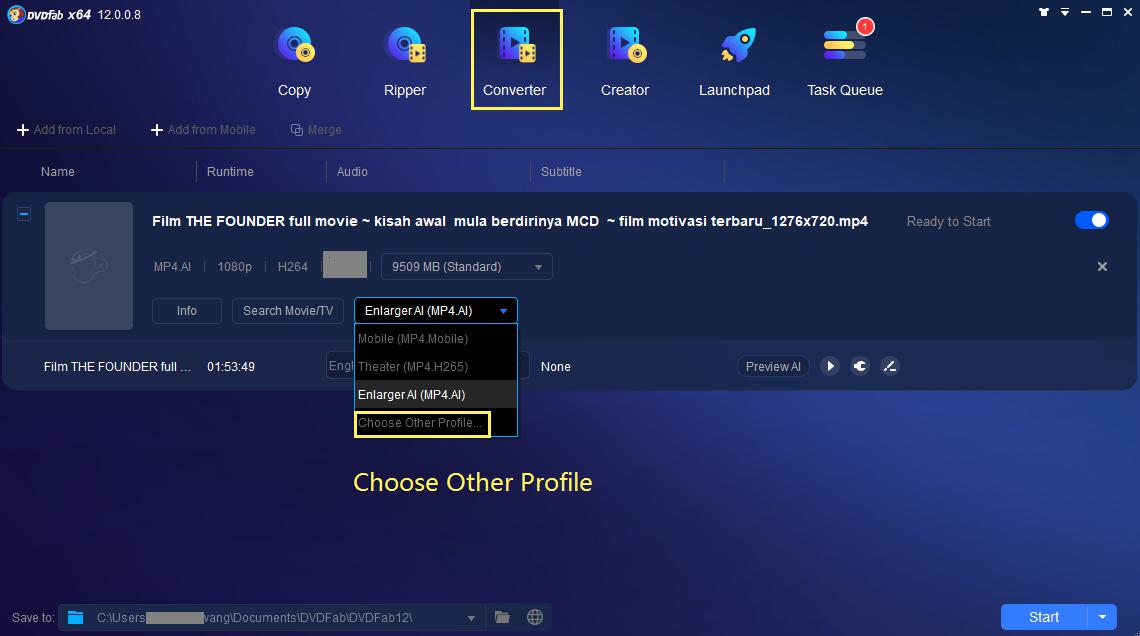The width and height of the screenshot is (1140, 636).
Task: Click the Preview AI button
Action: (773, 367)
